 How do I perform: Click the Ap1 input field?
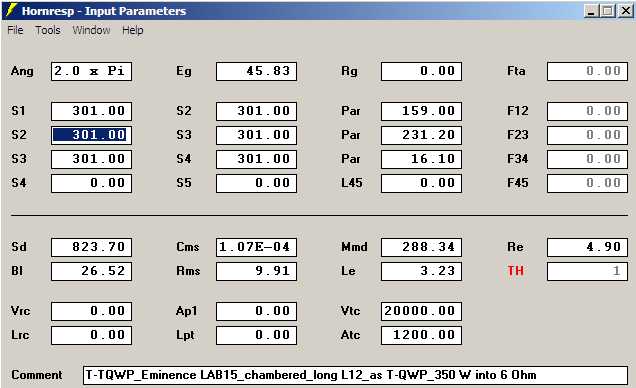click(256, 311)
